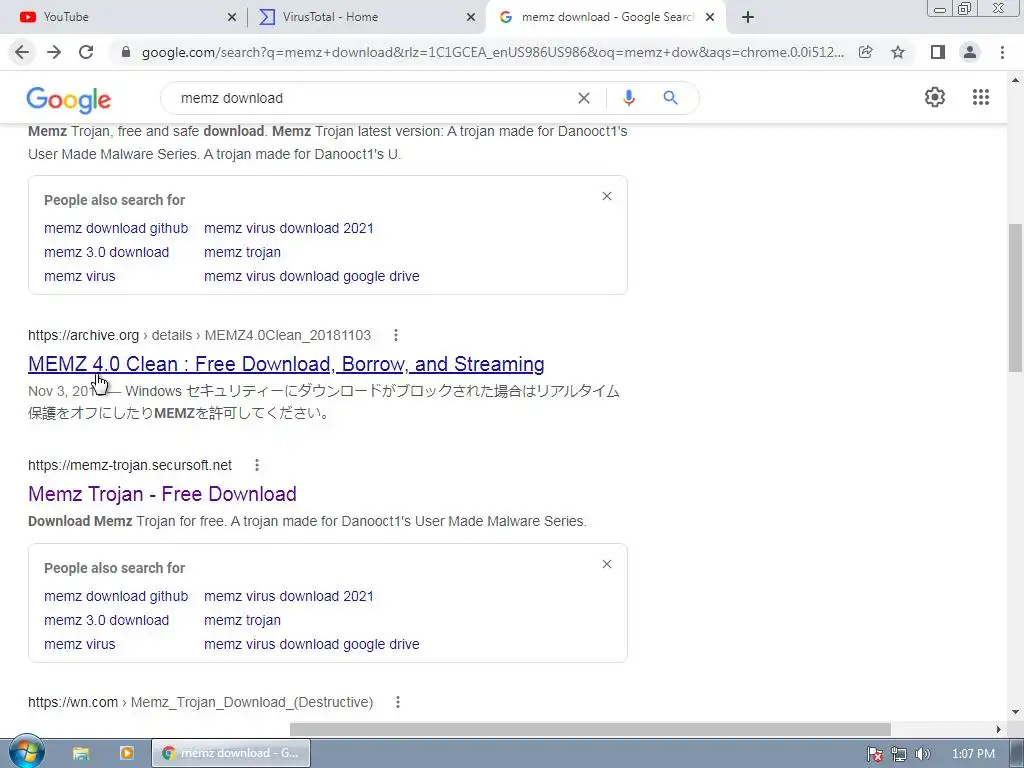Click the wn.com result URL text
Screen dimensions: 1024x768
[200, 702]
